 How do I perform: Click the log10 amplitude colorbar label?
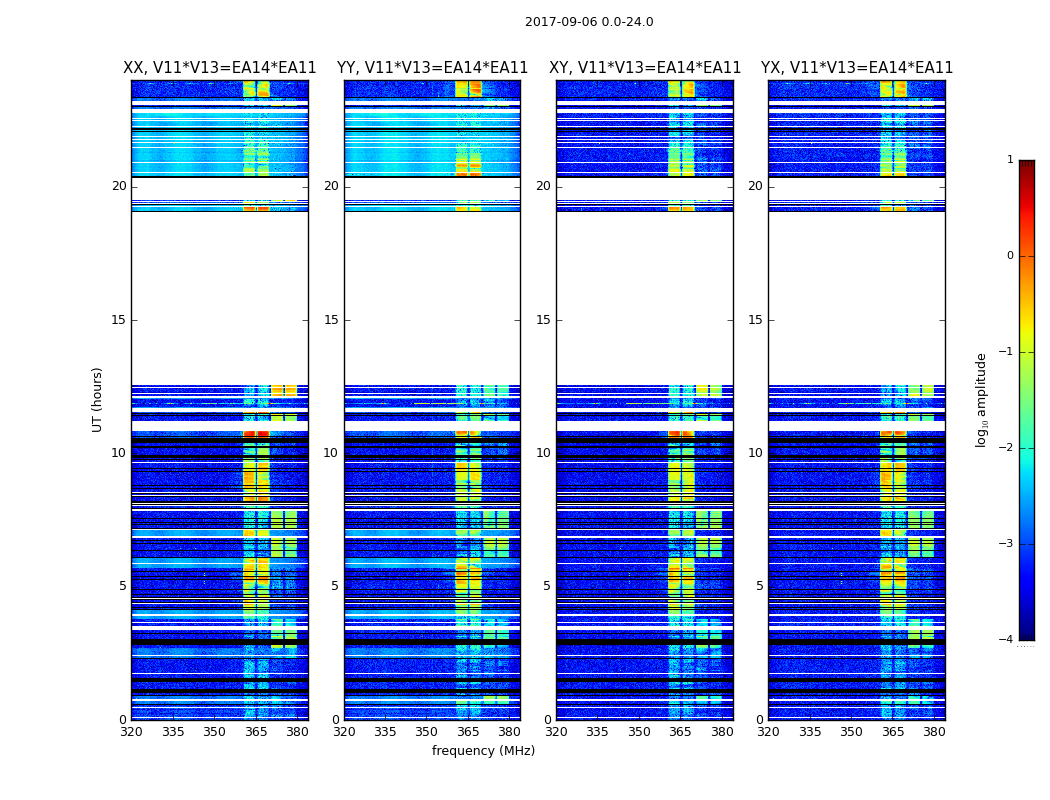pyautogui.click(x=981, y=400)
